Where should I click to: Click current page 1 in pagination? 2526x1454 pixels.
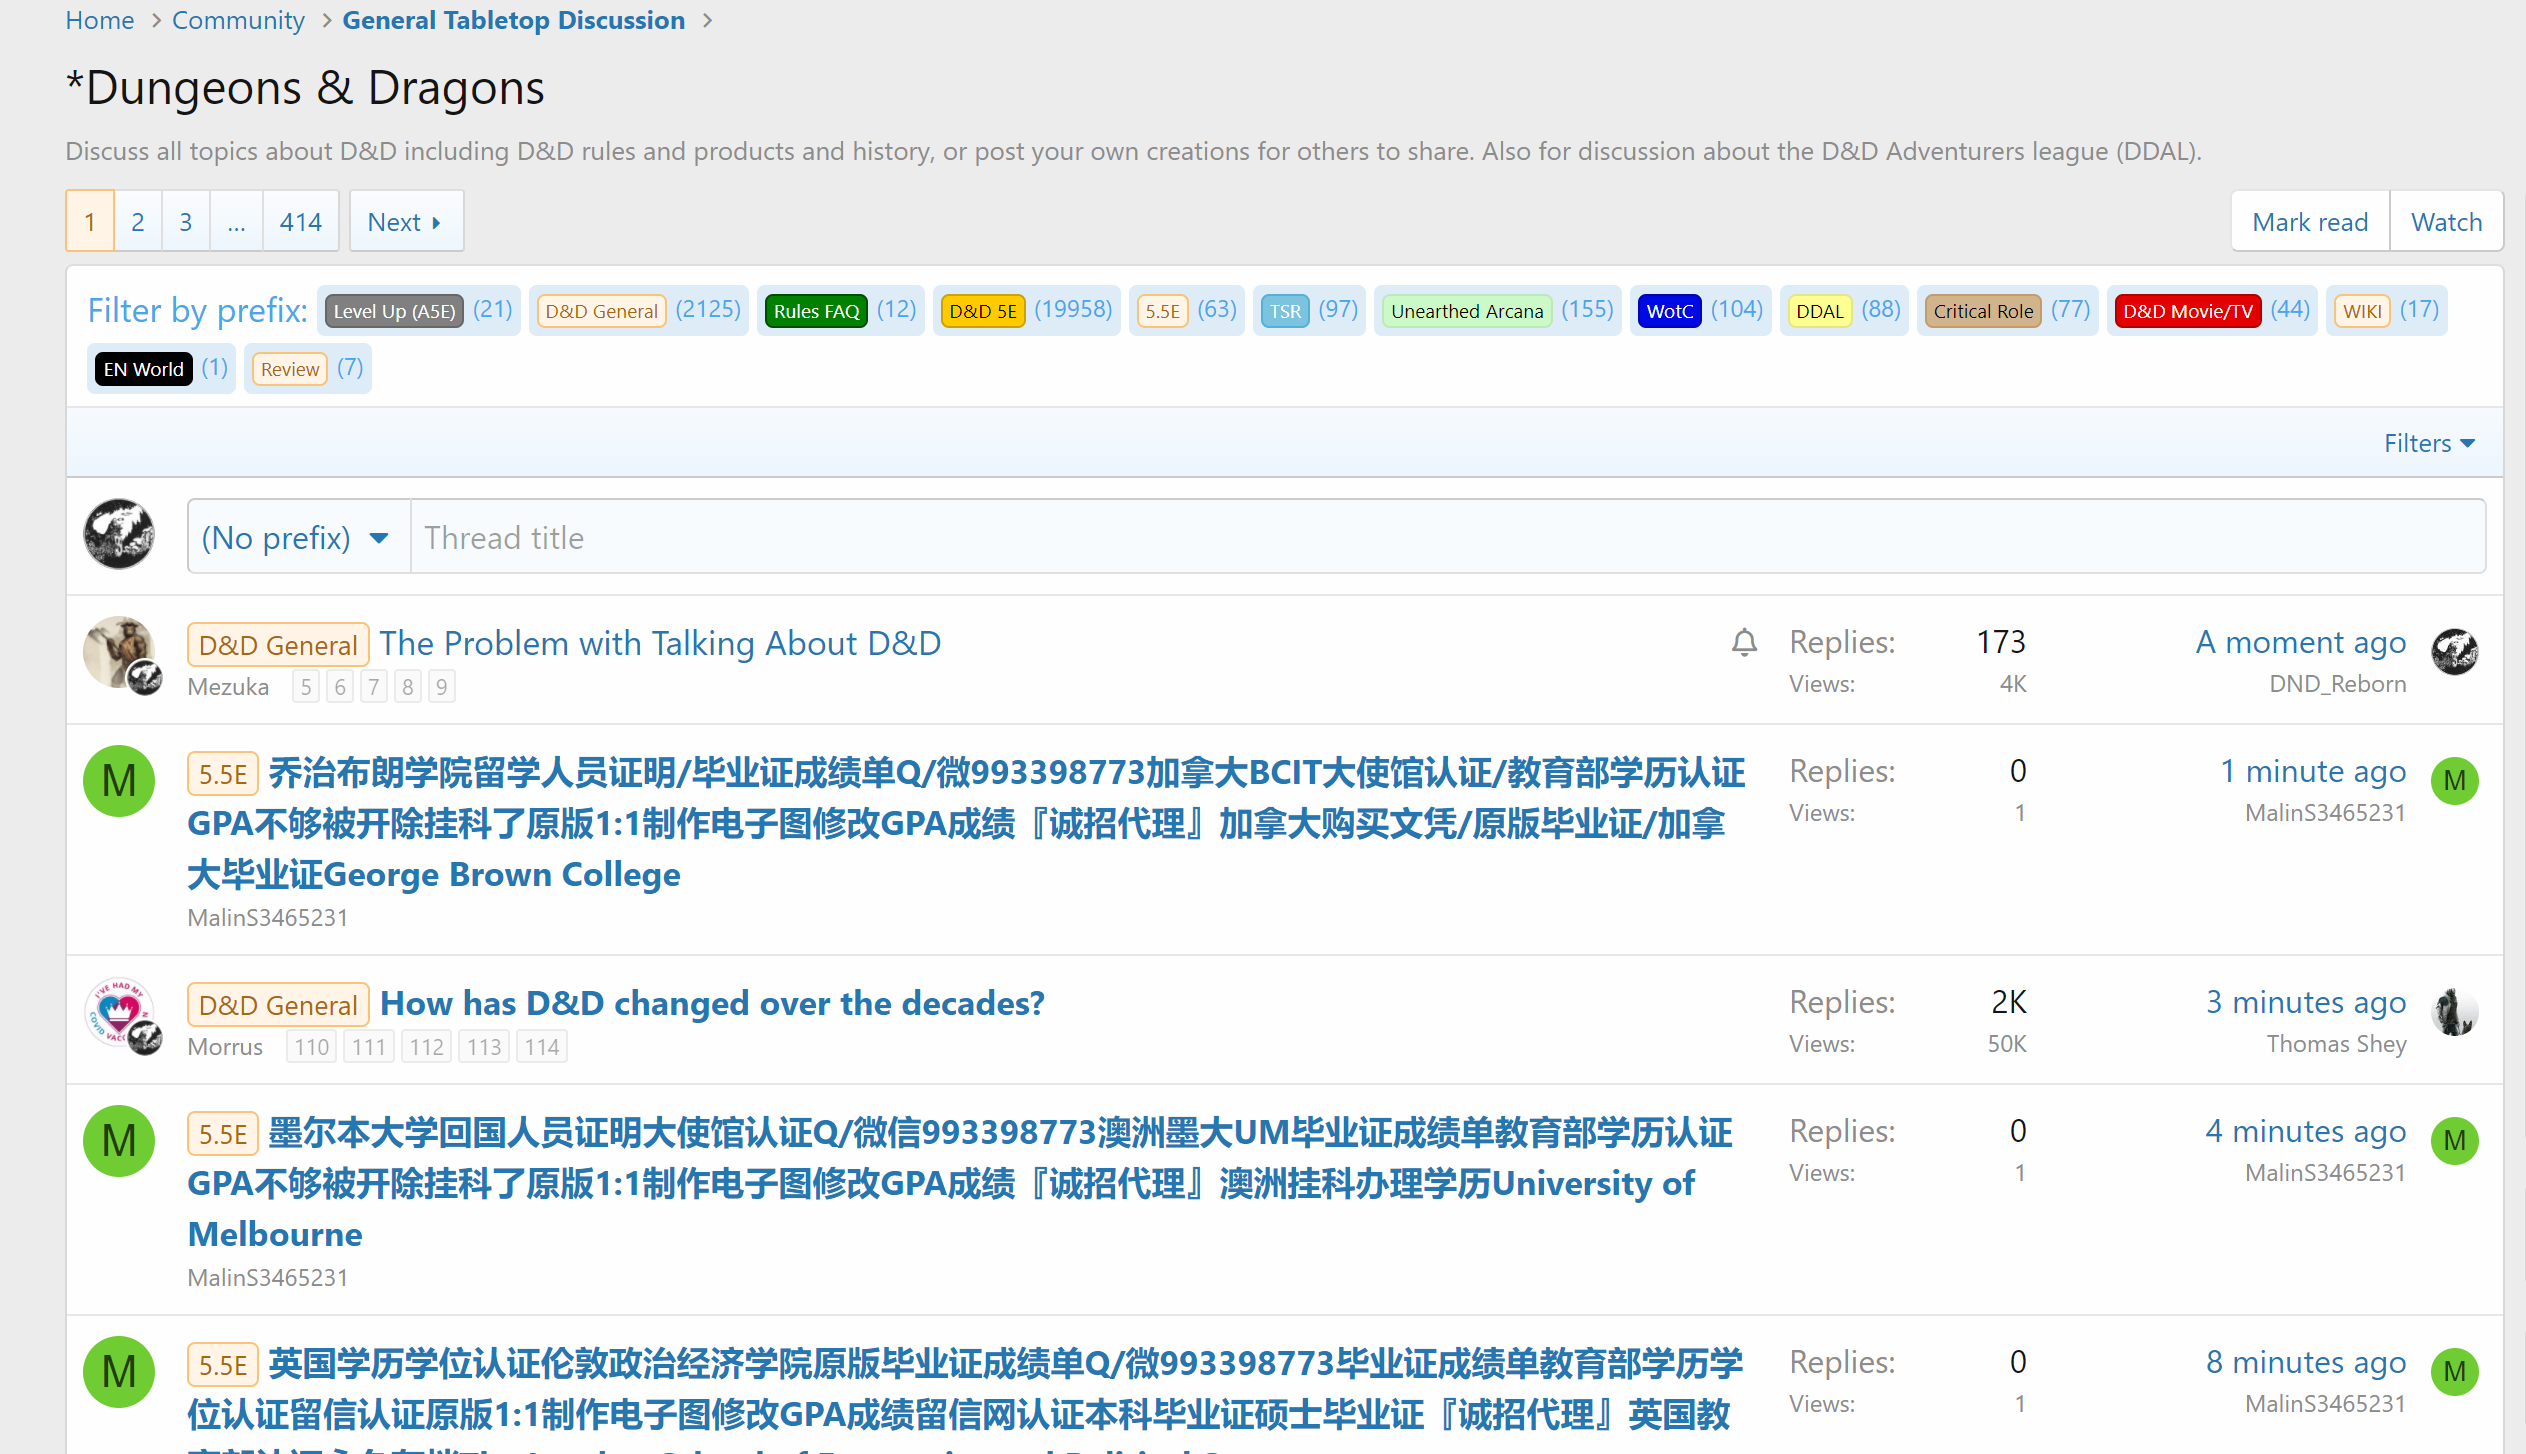click(90, 221)
